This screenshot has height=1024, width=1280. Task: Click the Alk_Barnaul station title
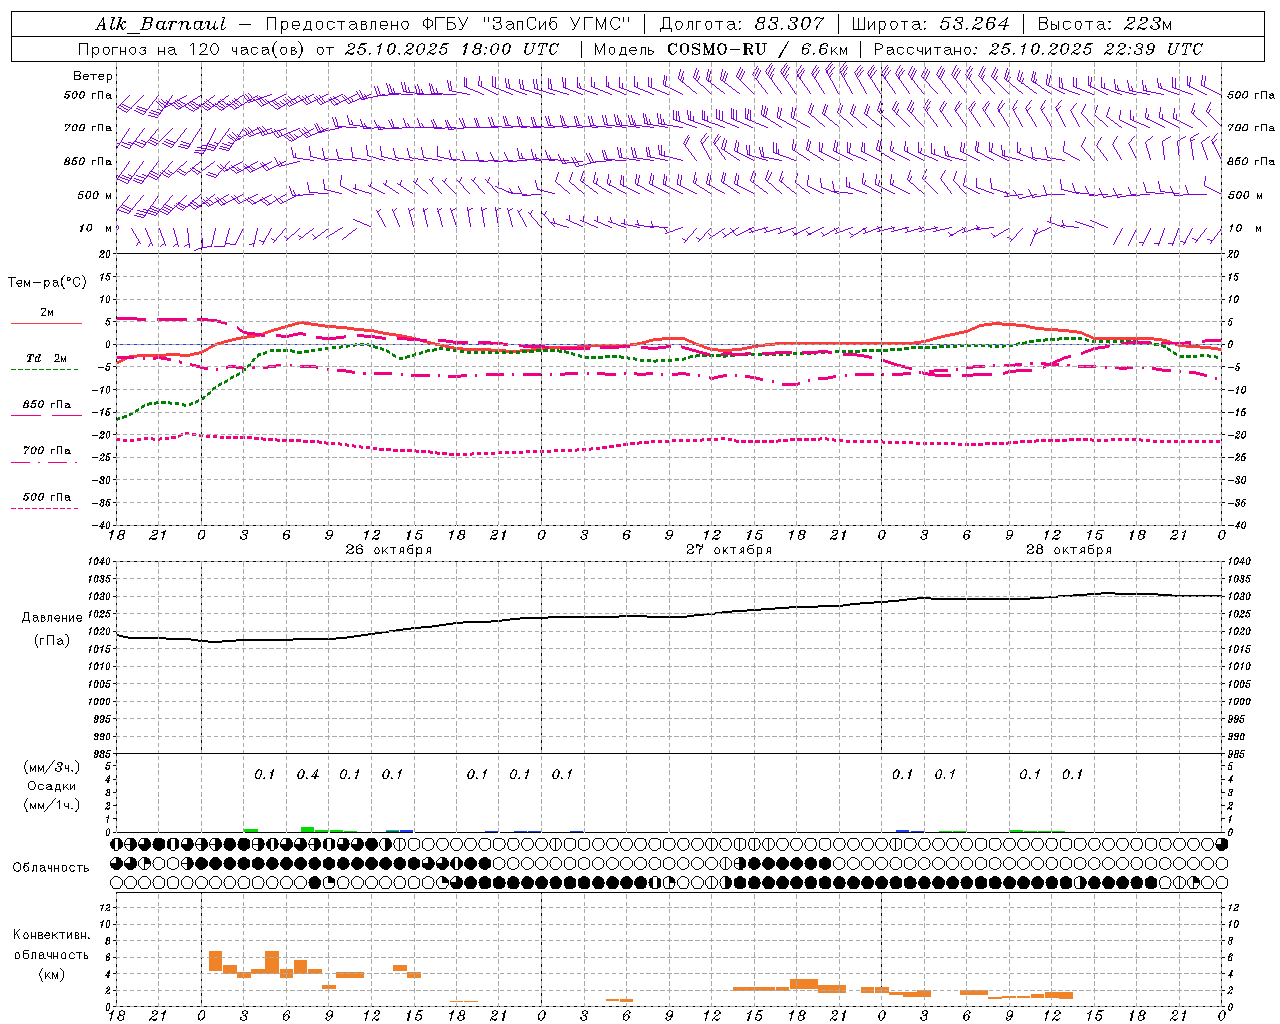[x=161, y=24]
